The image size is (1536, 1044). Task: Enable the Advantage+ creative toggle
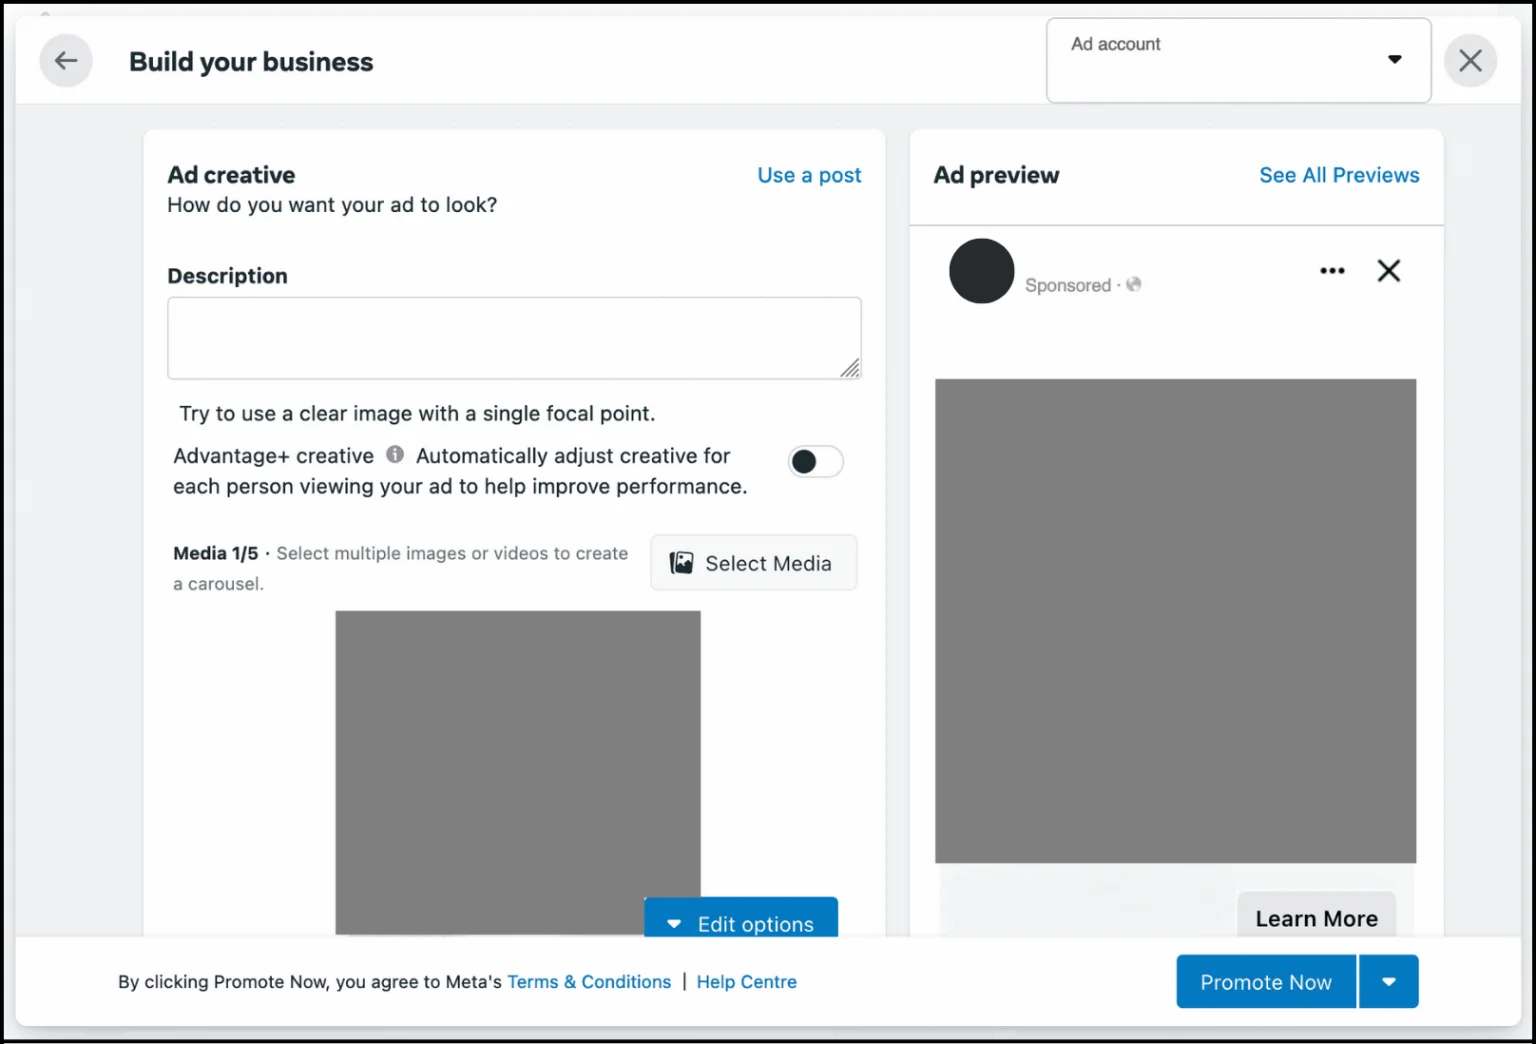coord(815,461)
